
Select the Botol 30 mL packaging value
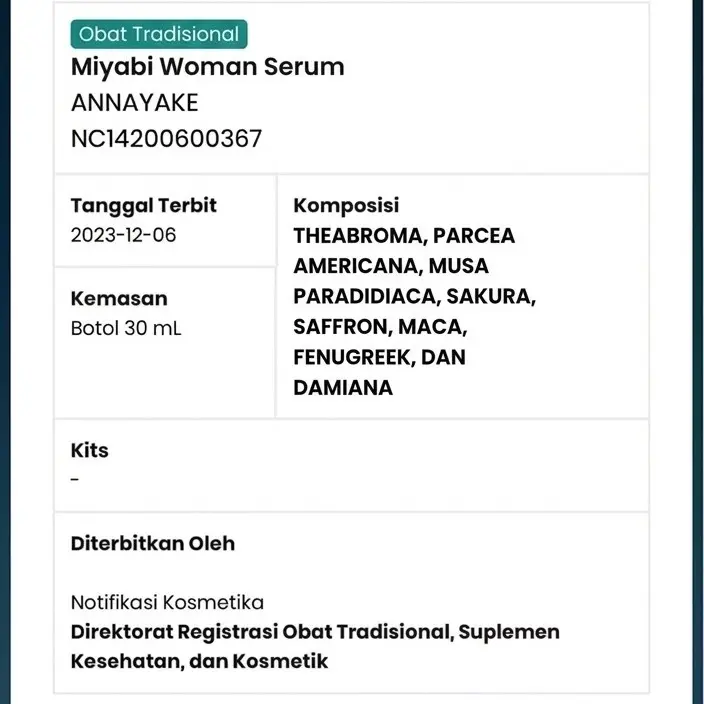coord(126,328)
